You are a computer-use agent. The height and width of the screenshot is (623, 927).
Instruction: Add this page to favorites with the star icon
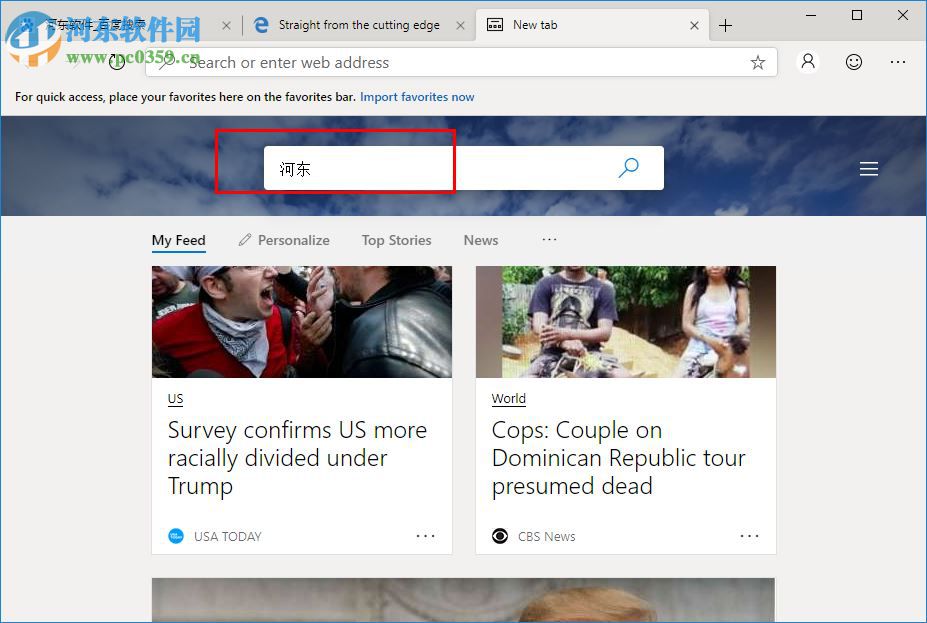click(757, 62)
